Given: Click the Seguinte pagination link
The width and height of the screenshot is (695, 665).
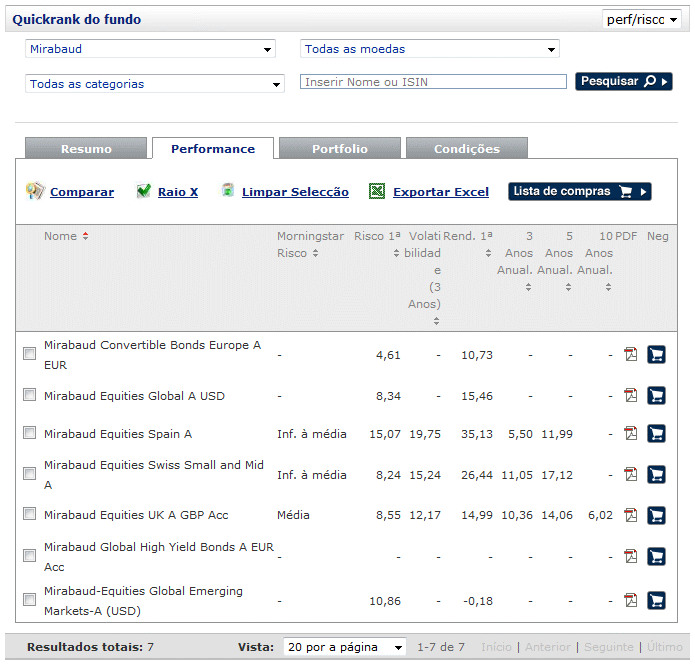Looking at the screenshot, I should pos(609,647).
